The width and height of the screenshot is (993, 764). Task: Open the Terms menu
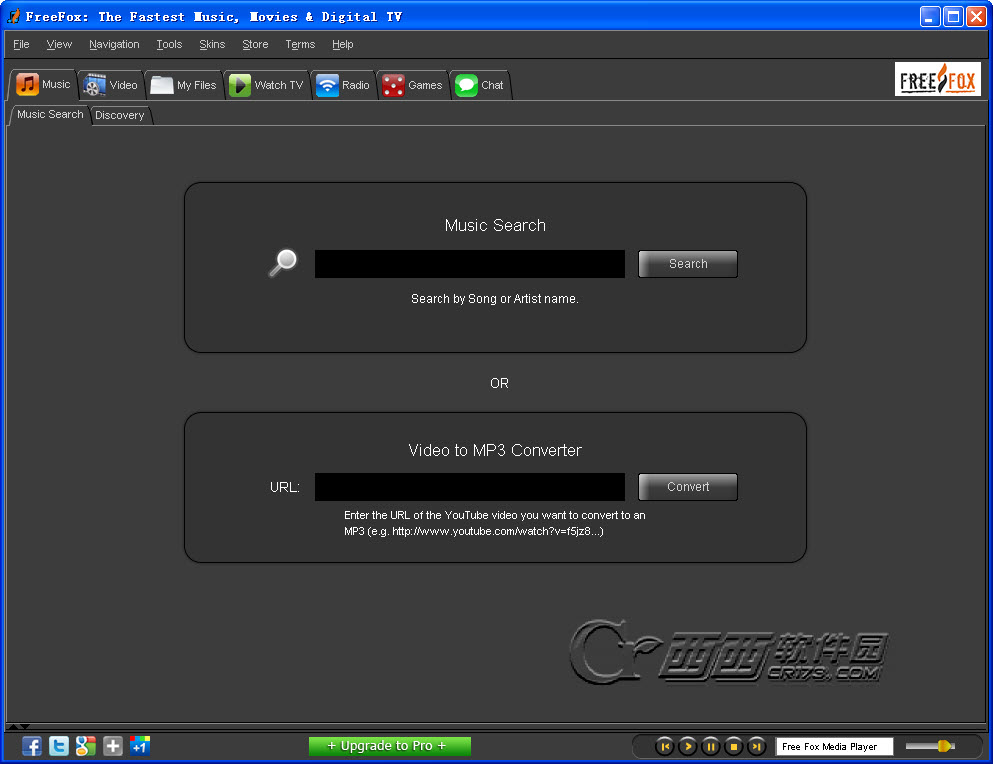point(300,44)
